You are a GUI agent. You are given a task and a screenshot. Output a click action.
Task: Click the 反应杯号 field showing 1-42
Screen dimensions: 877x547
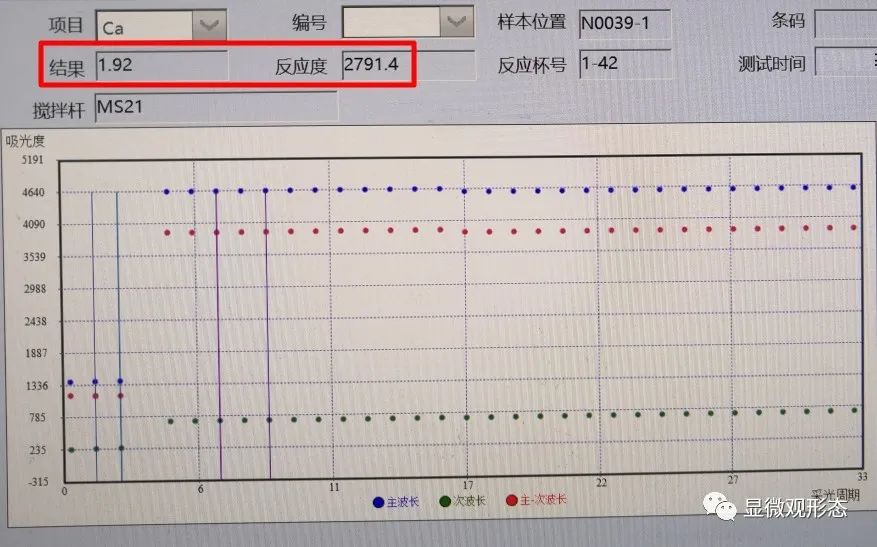tap(625, 64)
